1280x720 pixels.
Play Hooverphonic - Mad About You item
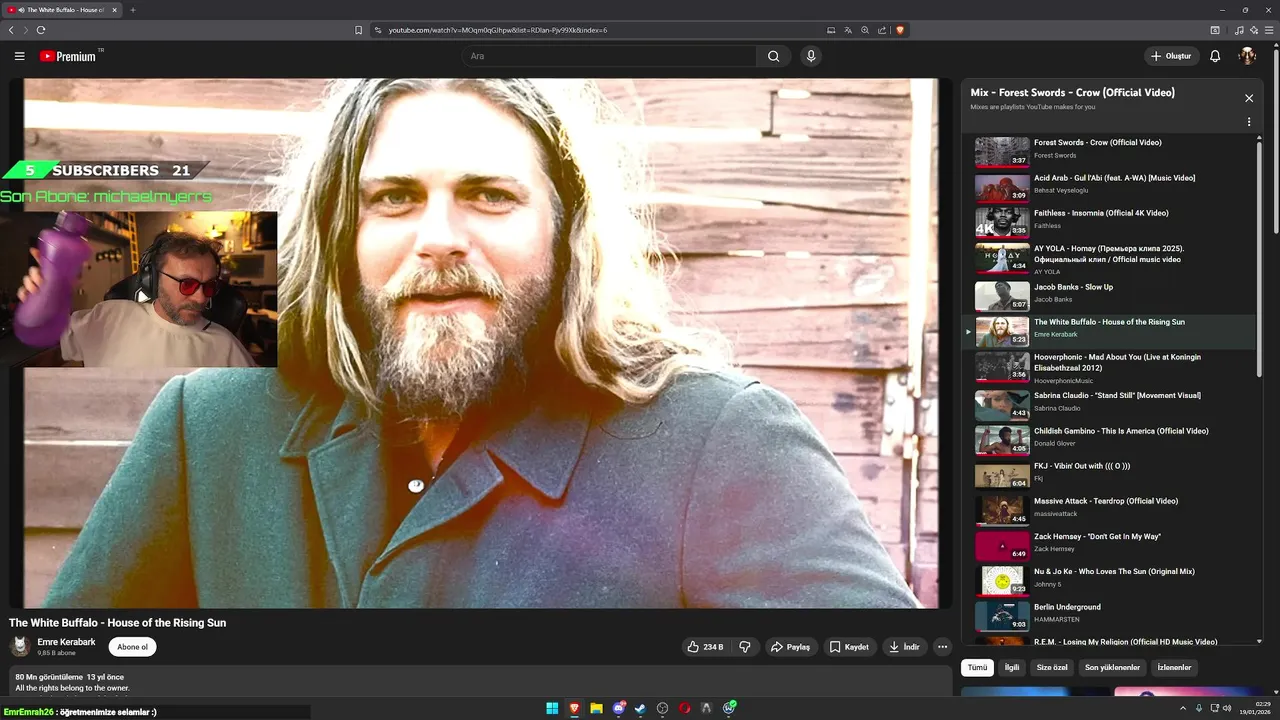click(1108, 368)
